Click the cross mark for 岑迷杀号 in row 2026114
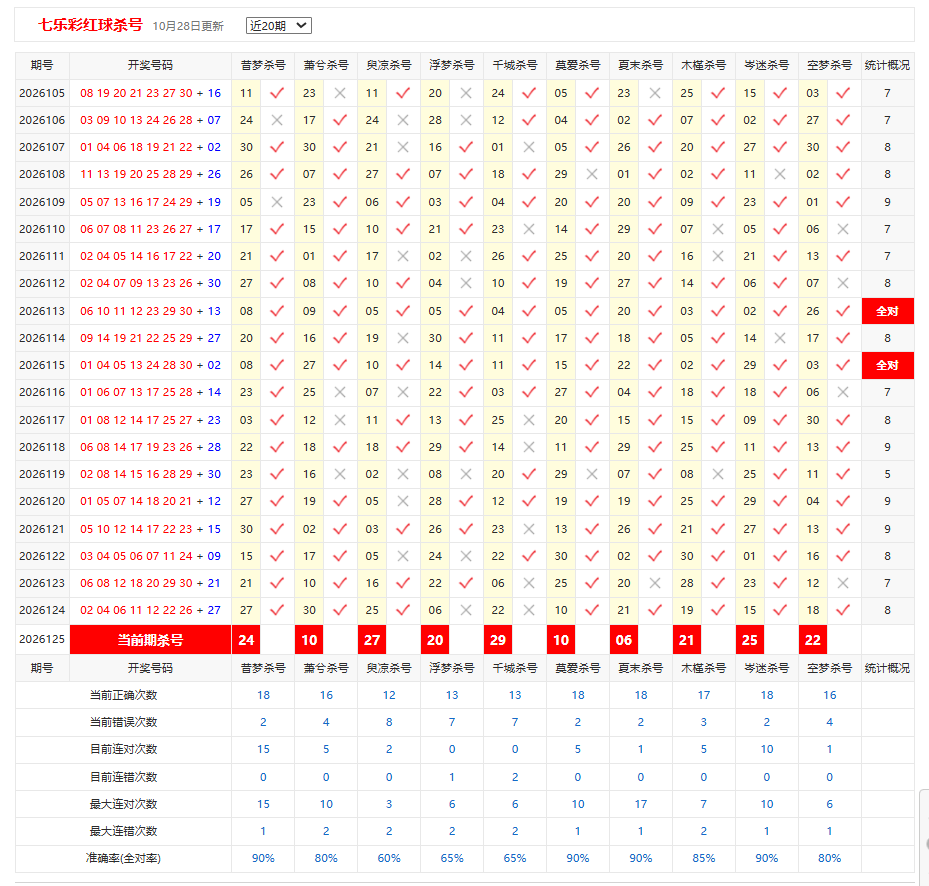Image resolution: width=929 pixels, height=886 pixels. point(780,338)
